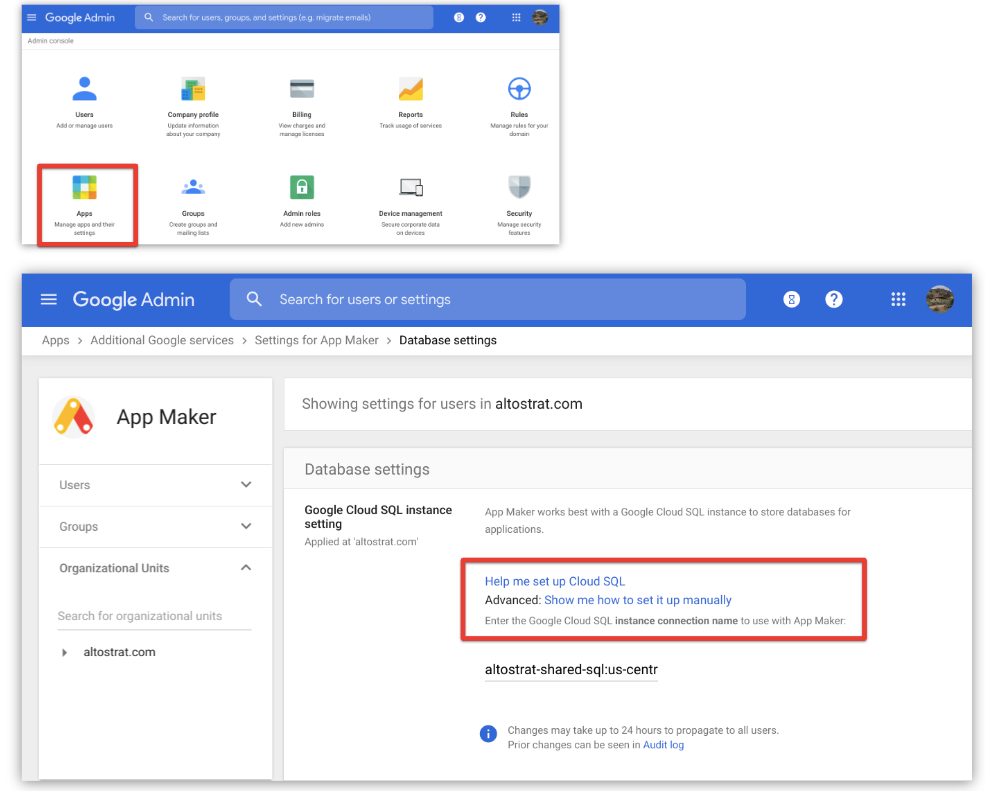985x791 pixels.
Task: Open Google apps grid in Database settings window
Action: tap(898, 300)
